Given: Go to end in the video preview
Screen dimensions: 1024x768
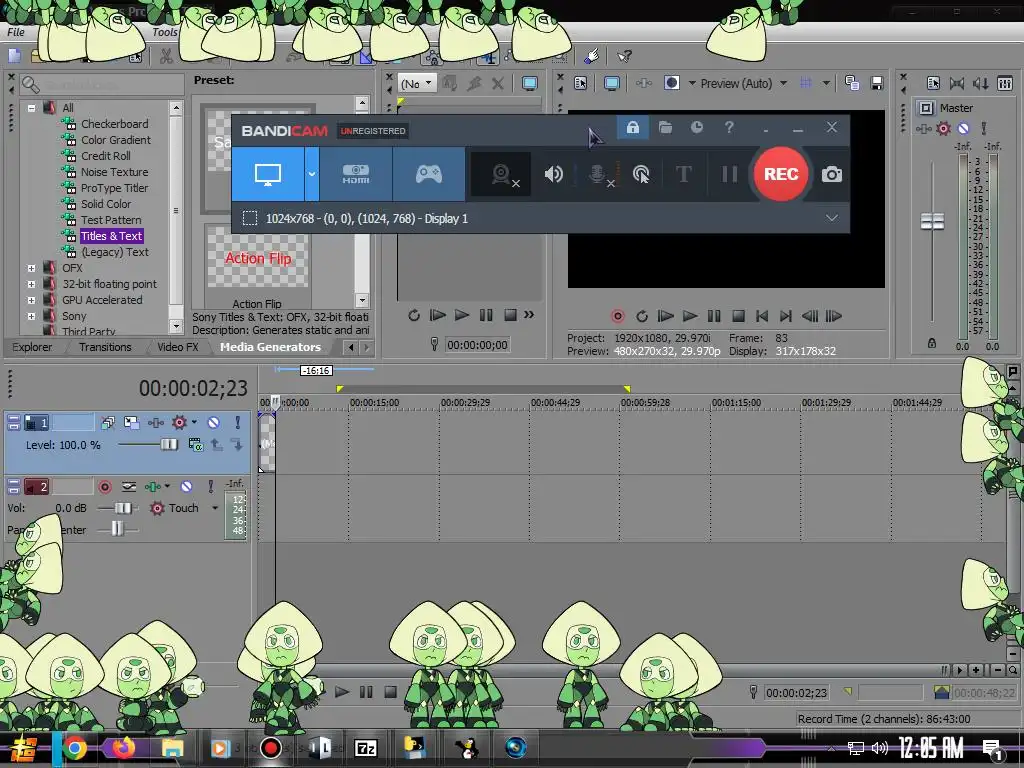Looking at the screenshot, I should point(786,317).
